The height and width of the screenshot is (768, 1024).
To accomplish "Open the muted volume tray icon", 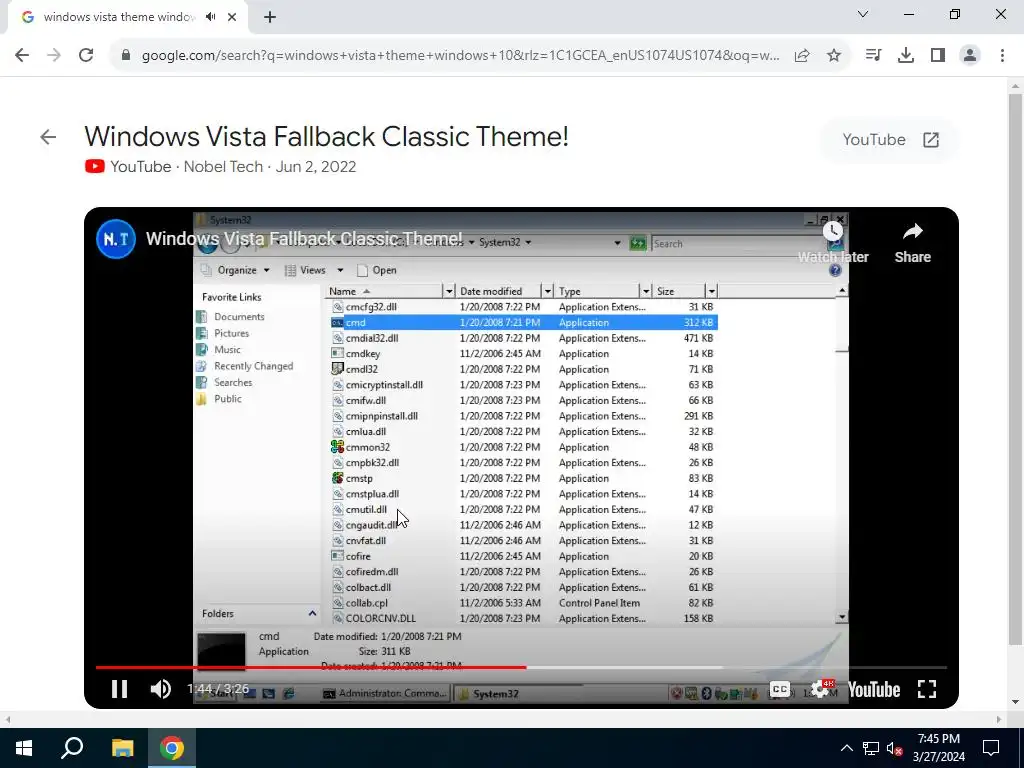I will pyautogui.click(x=894, y=748).
